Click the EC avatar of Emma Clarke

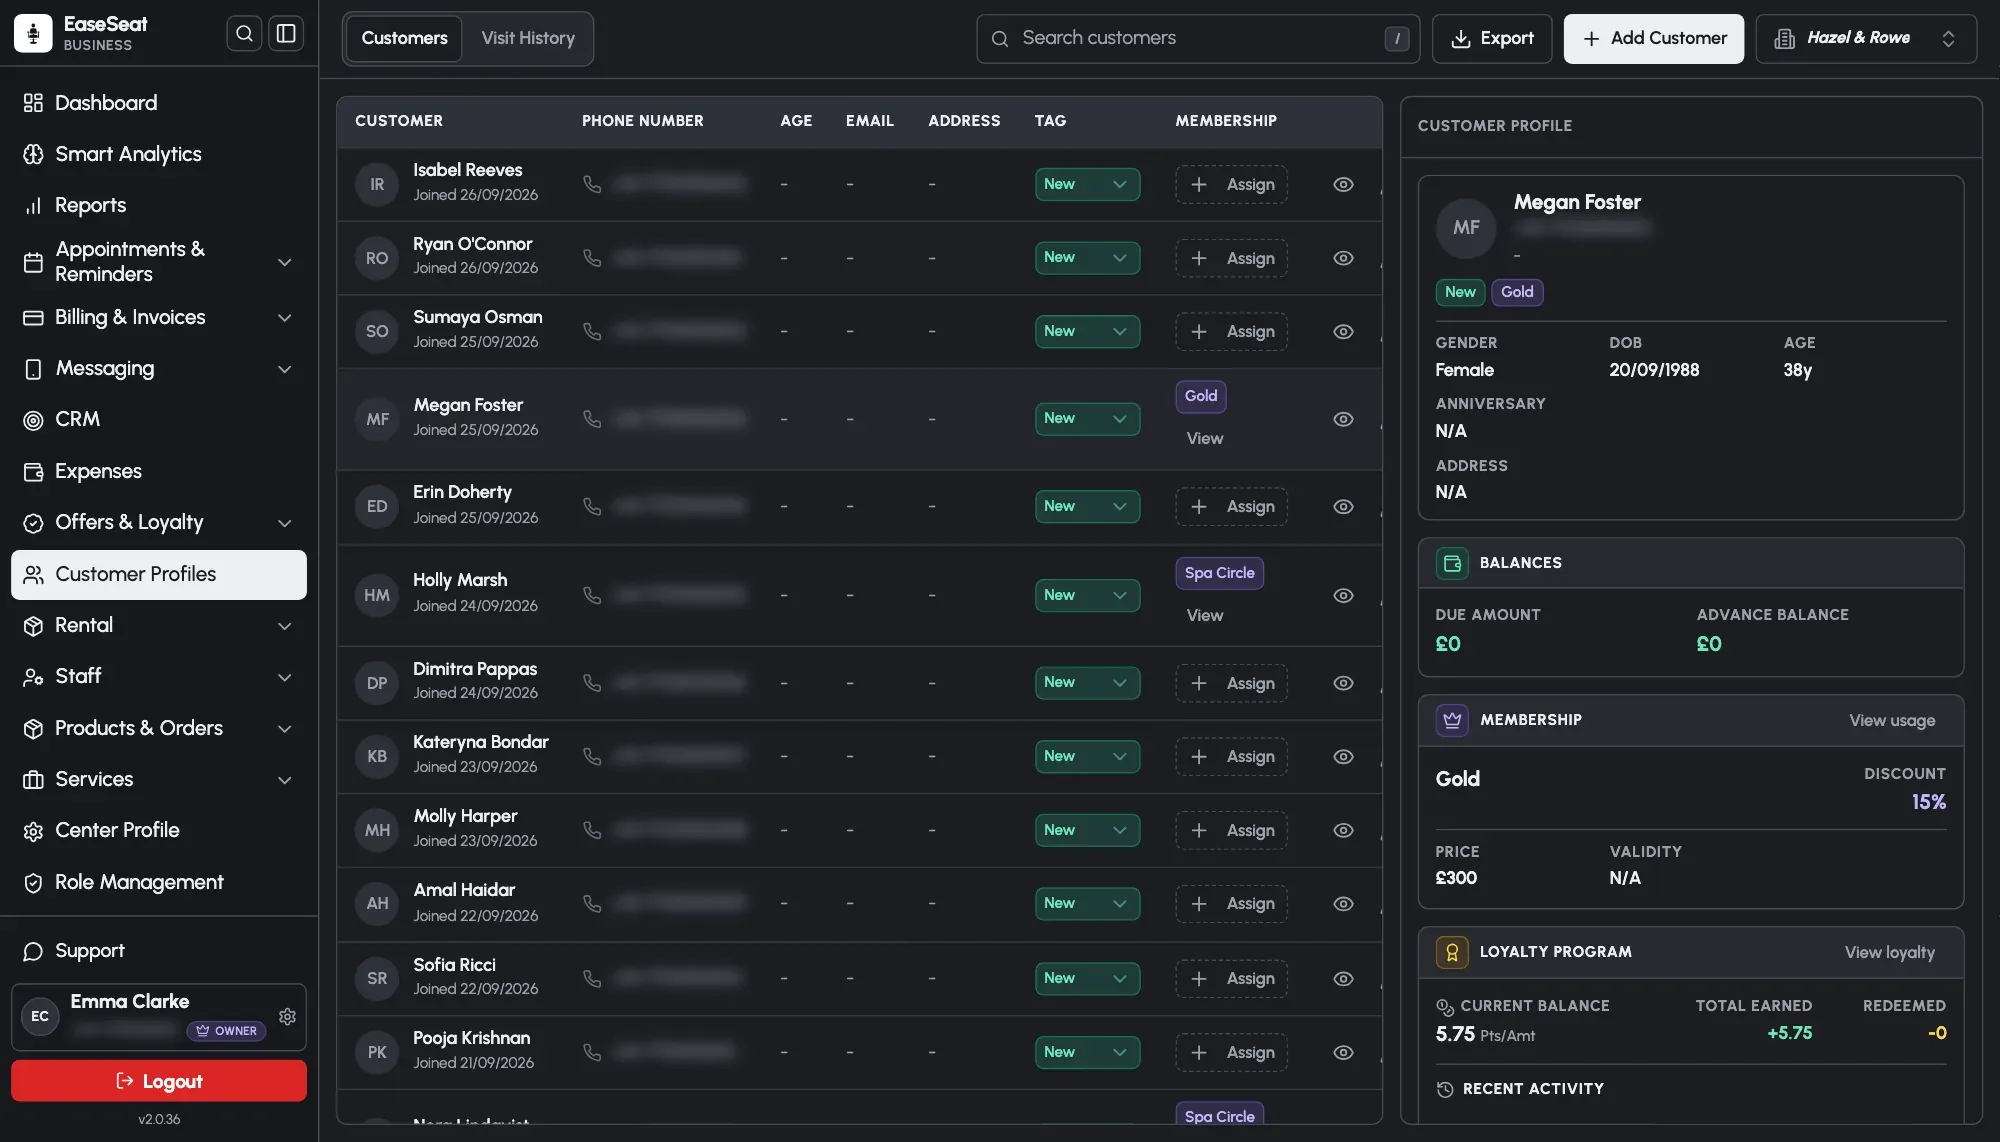pyautogui.click(x=40, y=1017)
